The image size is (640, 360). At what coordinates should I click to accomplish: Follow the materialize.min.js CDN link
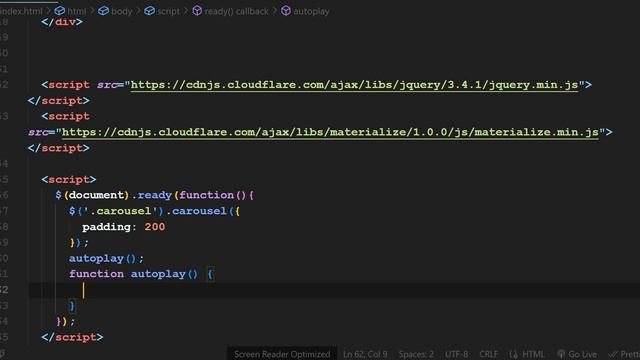[x=330, y=132]
